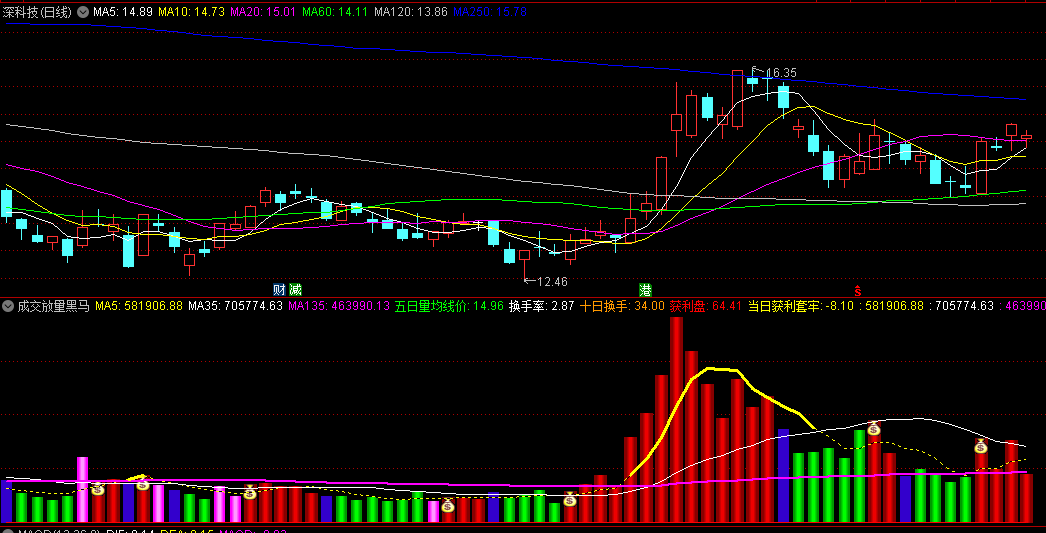Click the leftmost money bag volume icon

98,489
